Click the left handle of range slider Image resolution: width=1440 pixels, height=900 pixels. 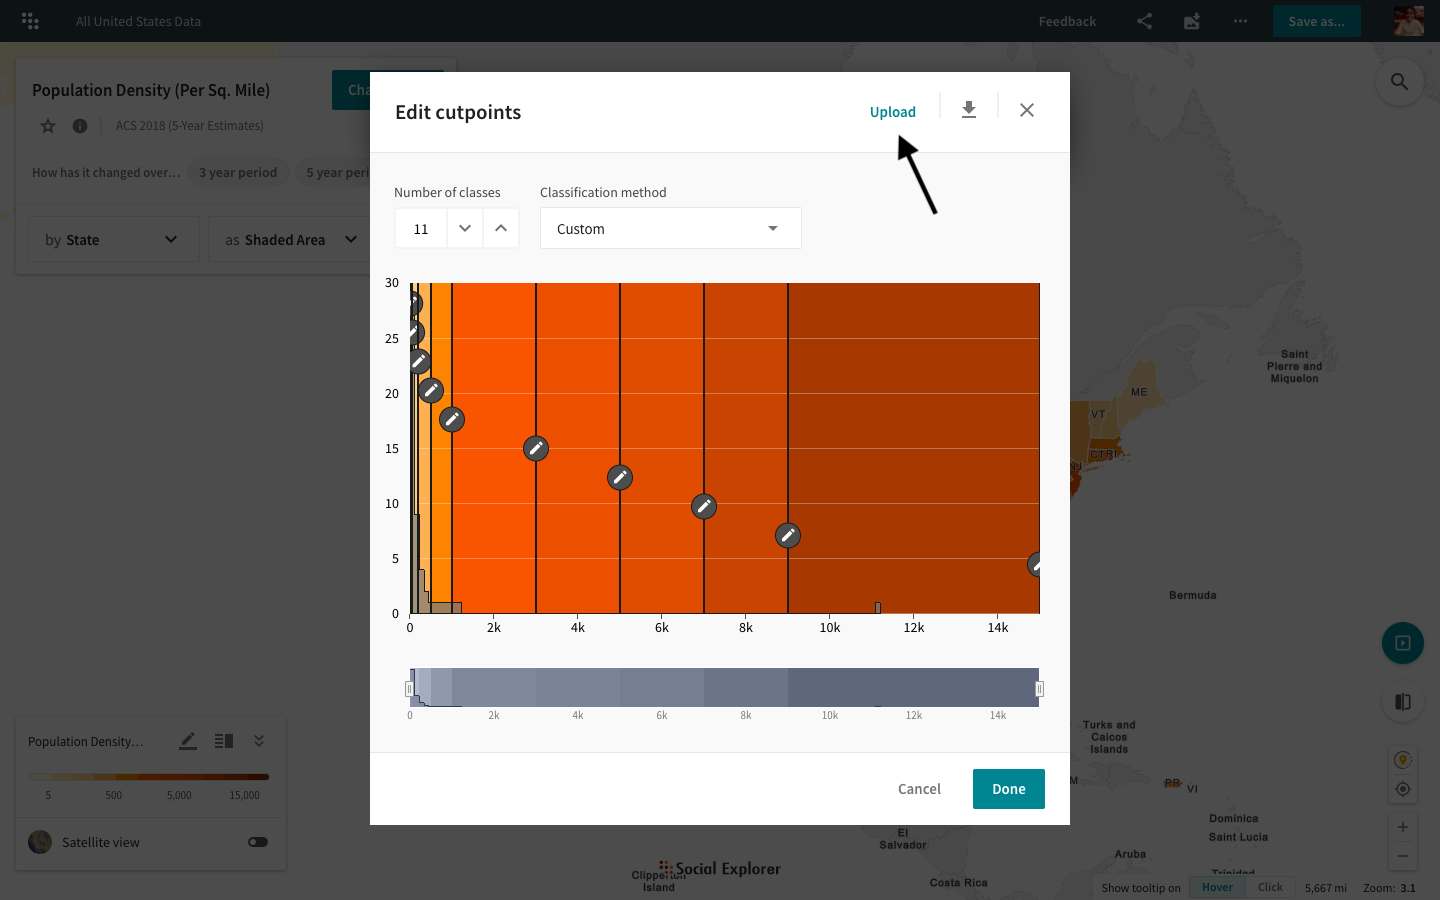(x=409, y=689)
